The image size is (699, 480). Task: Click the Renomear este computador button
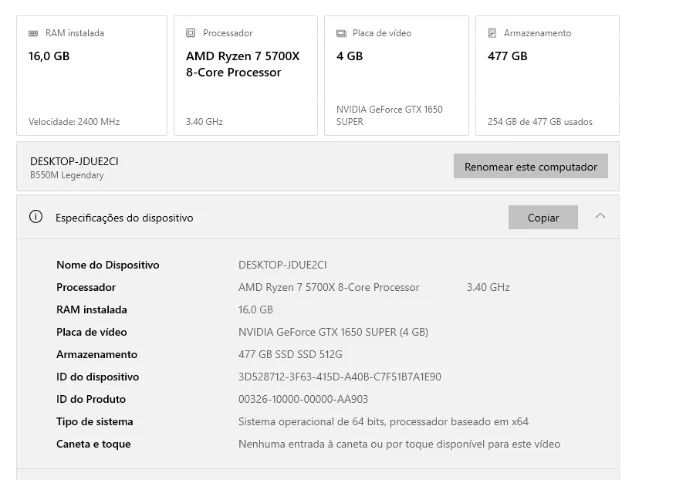530,166
